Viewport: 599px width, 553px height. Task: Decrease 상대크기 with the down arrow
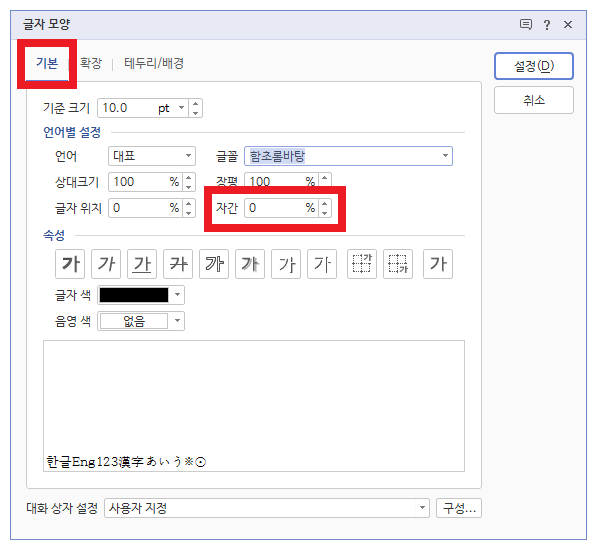coord(188,187)
